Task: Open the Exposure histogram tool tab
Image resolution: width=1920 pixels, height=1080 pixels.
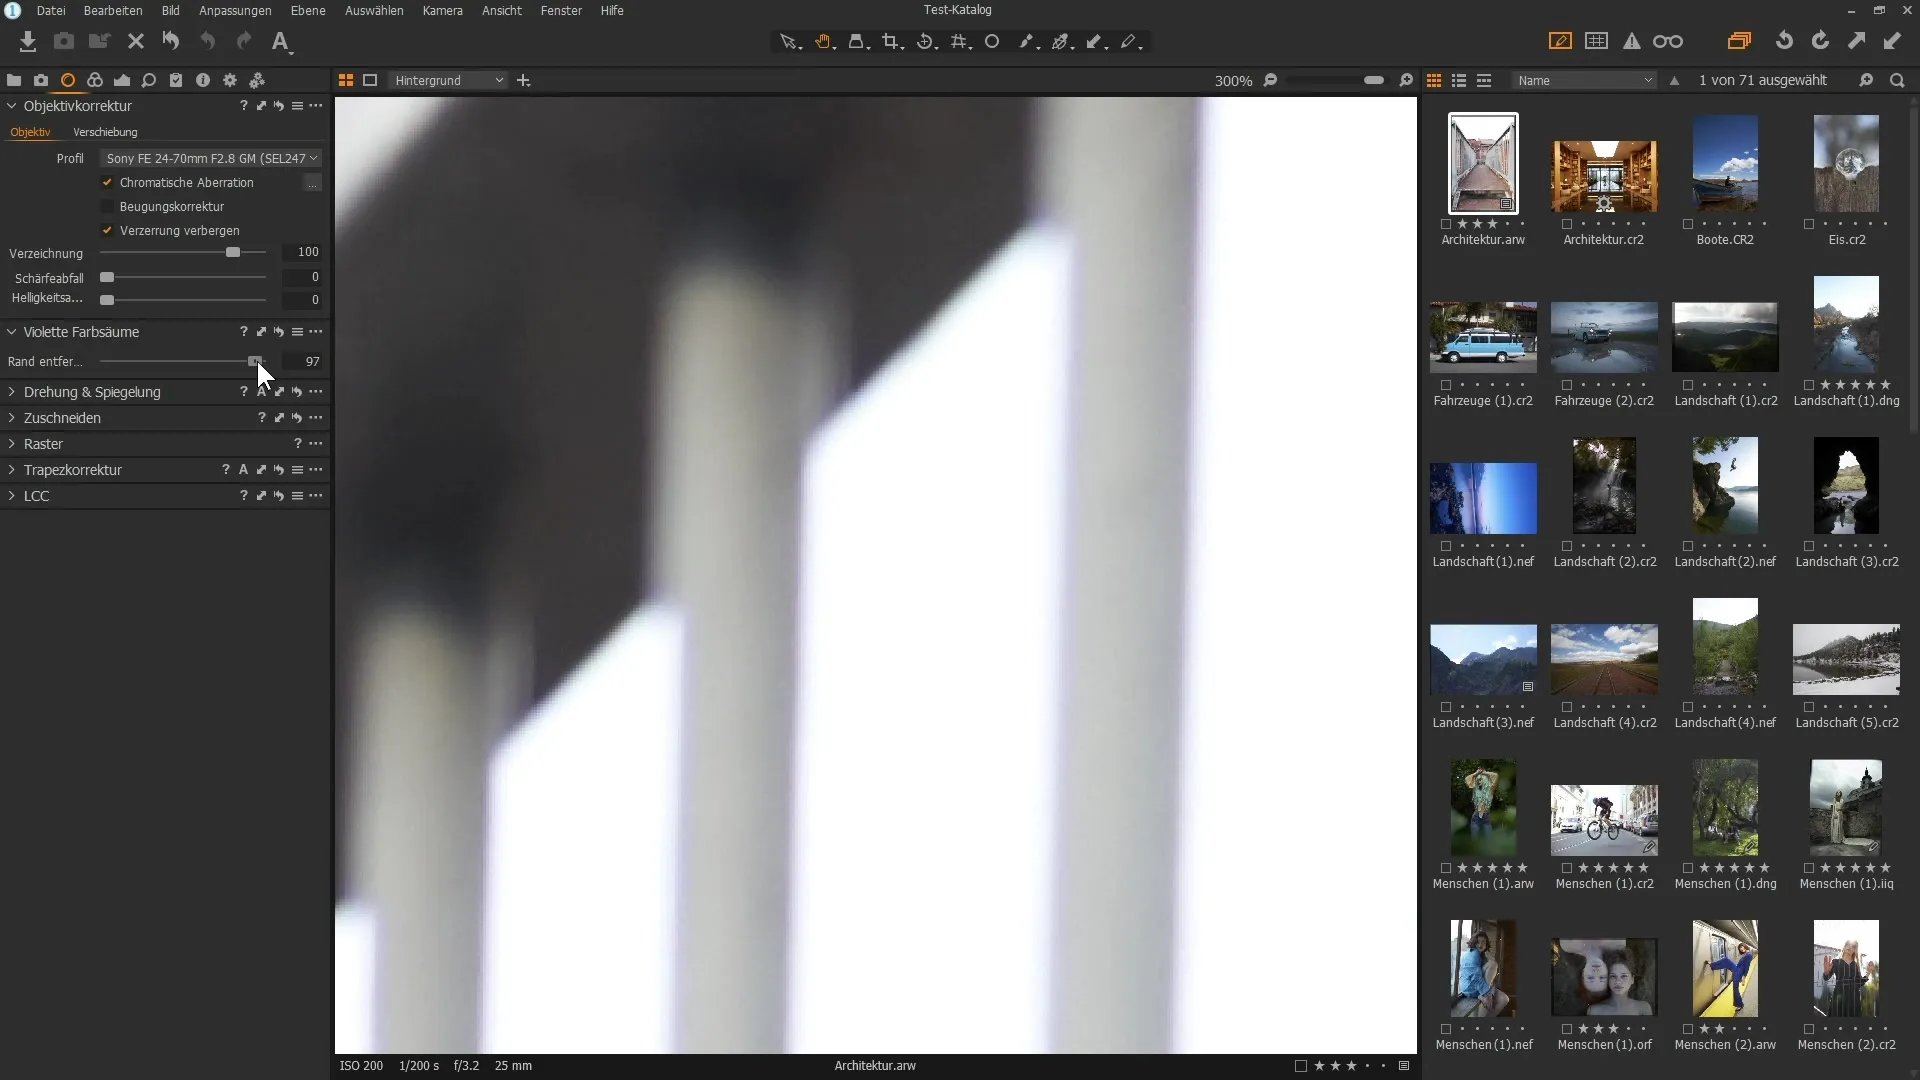Action: (122, 80)
